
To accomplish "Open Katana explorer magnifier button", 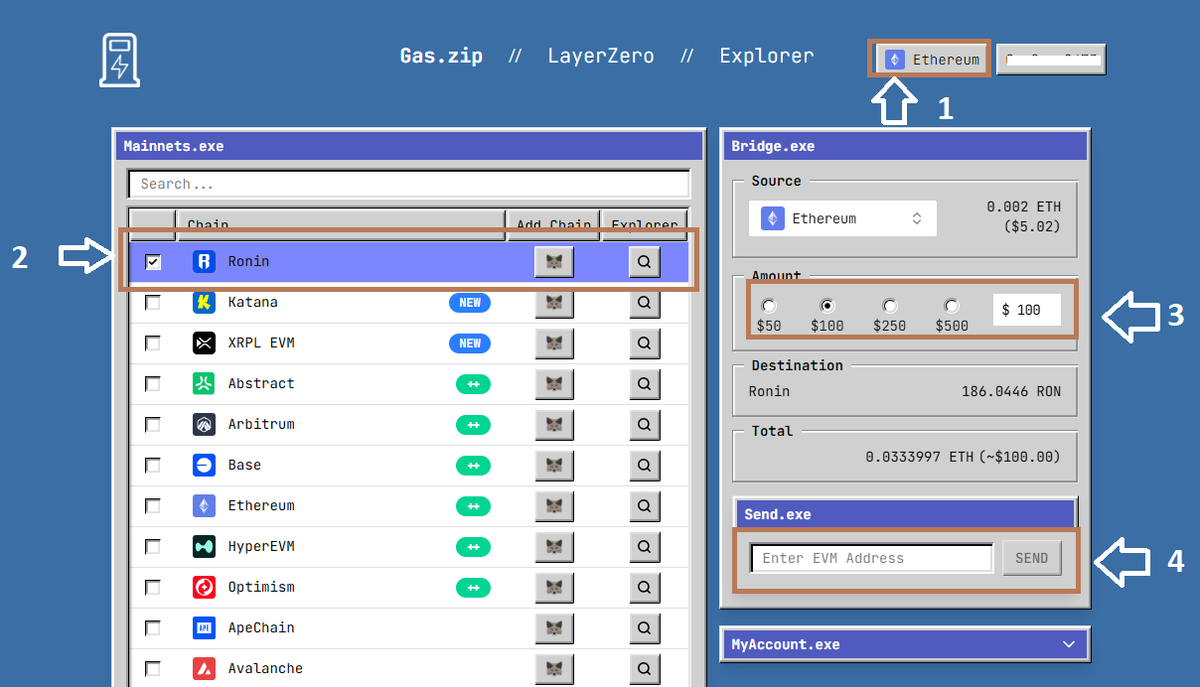I will point(645,302).
